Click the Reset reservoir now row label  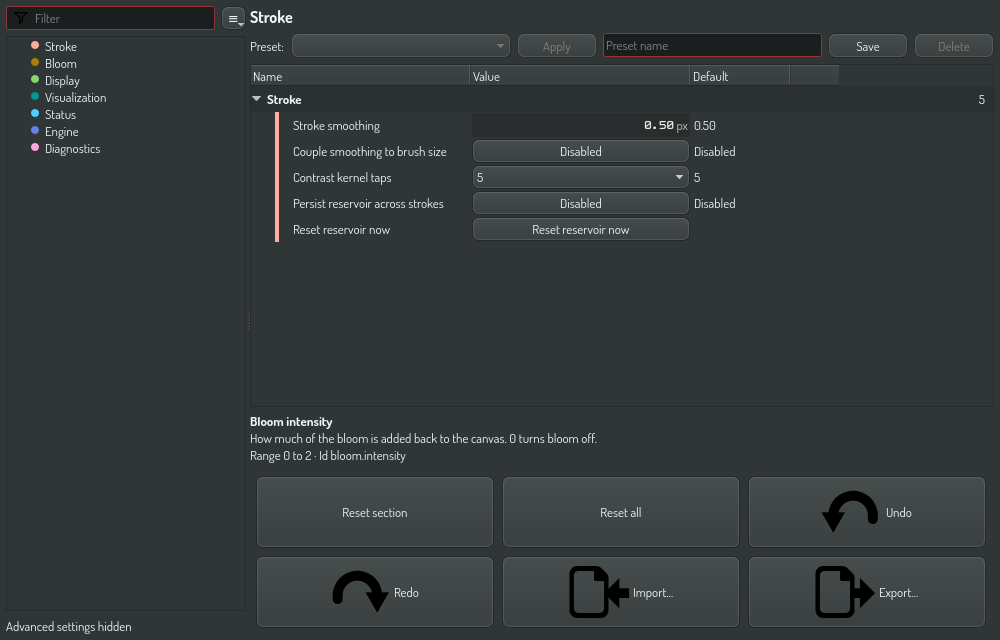341,229
